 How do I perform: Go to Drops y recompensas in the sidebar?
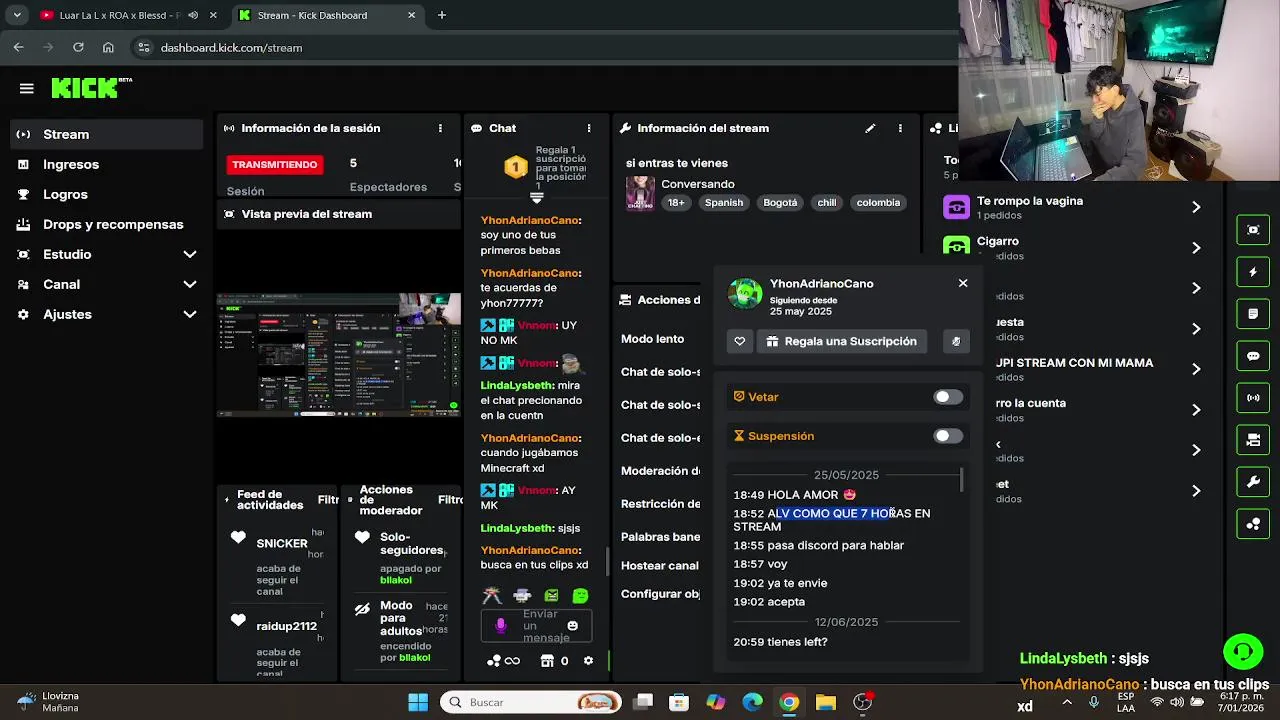click(x=108, y=224)
